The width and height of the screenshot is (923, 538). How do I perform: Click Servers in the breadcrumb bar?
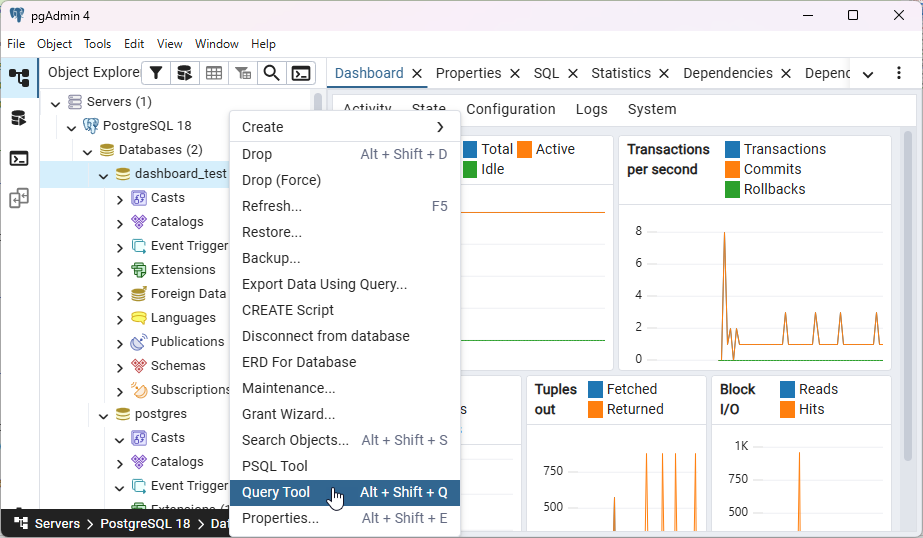[57, 524]
